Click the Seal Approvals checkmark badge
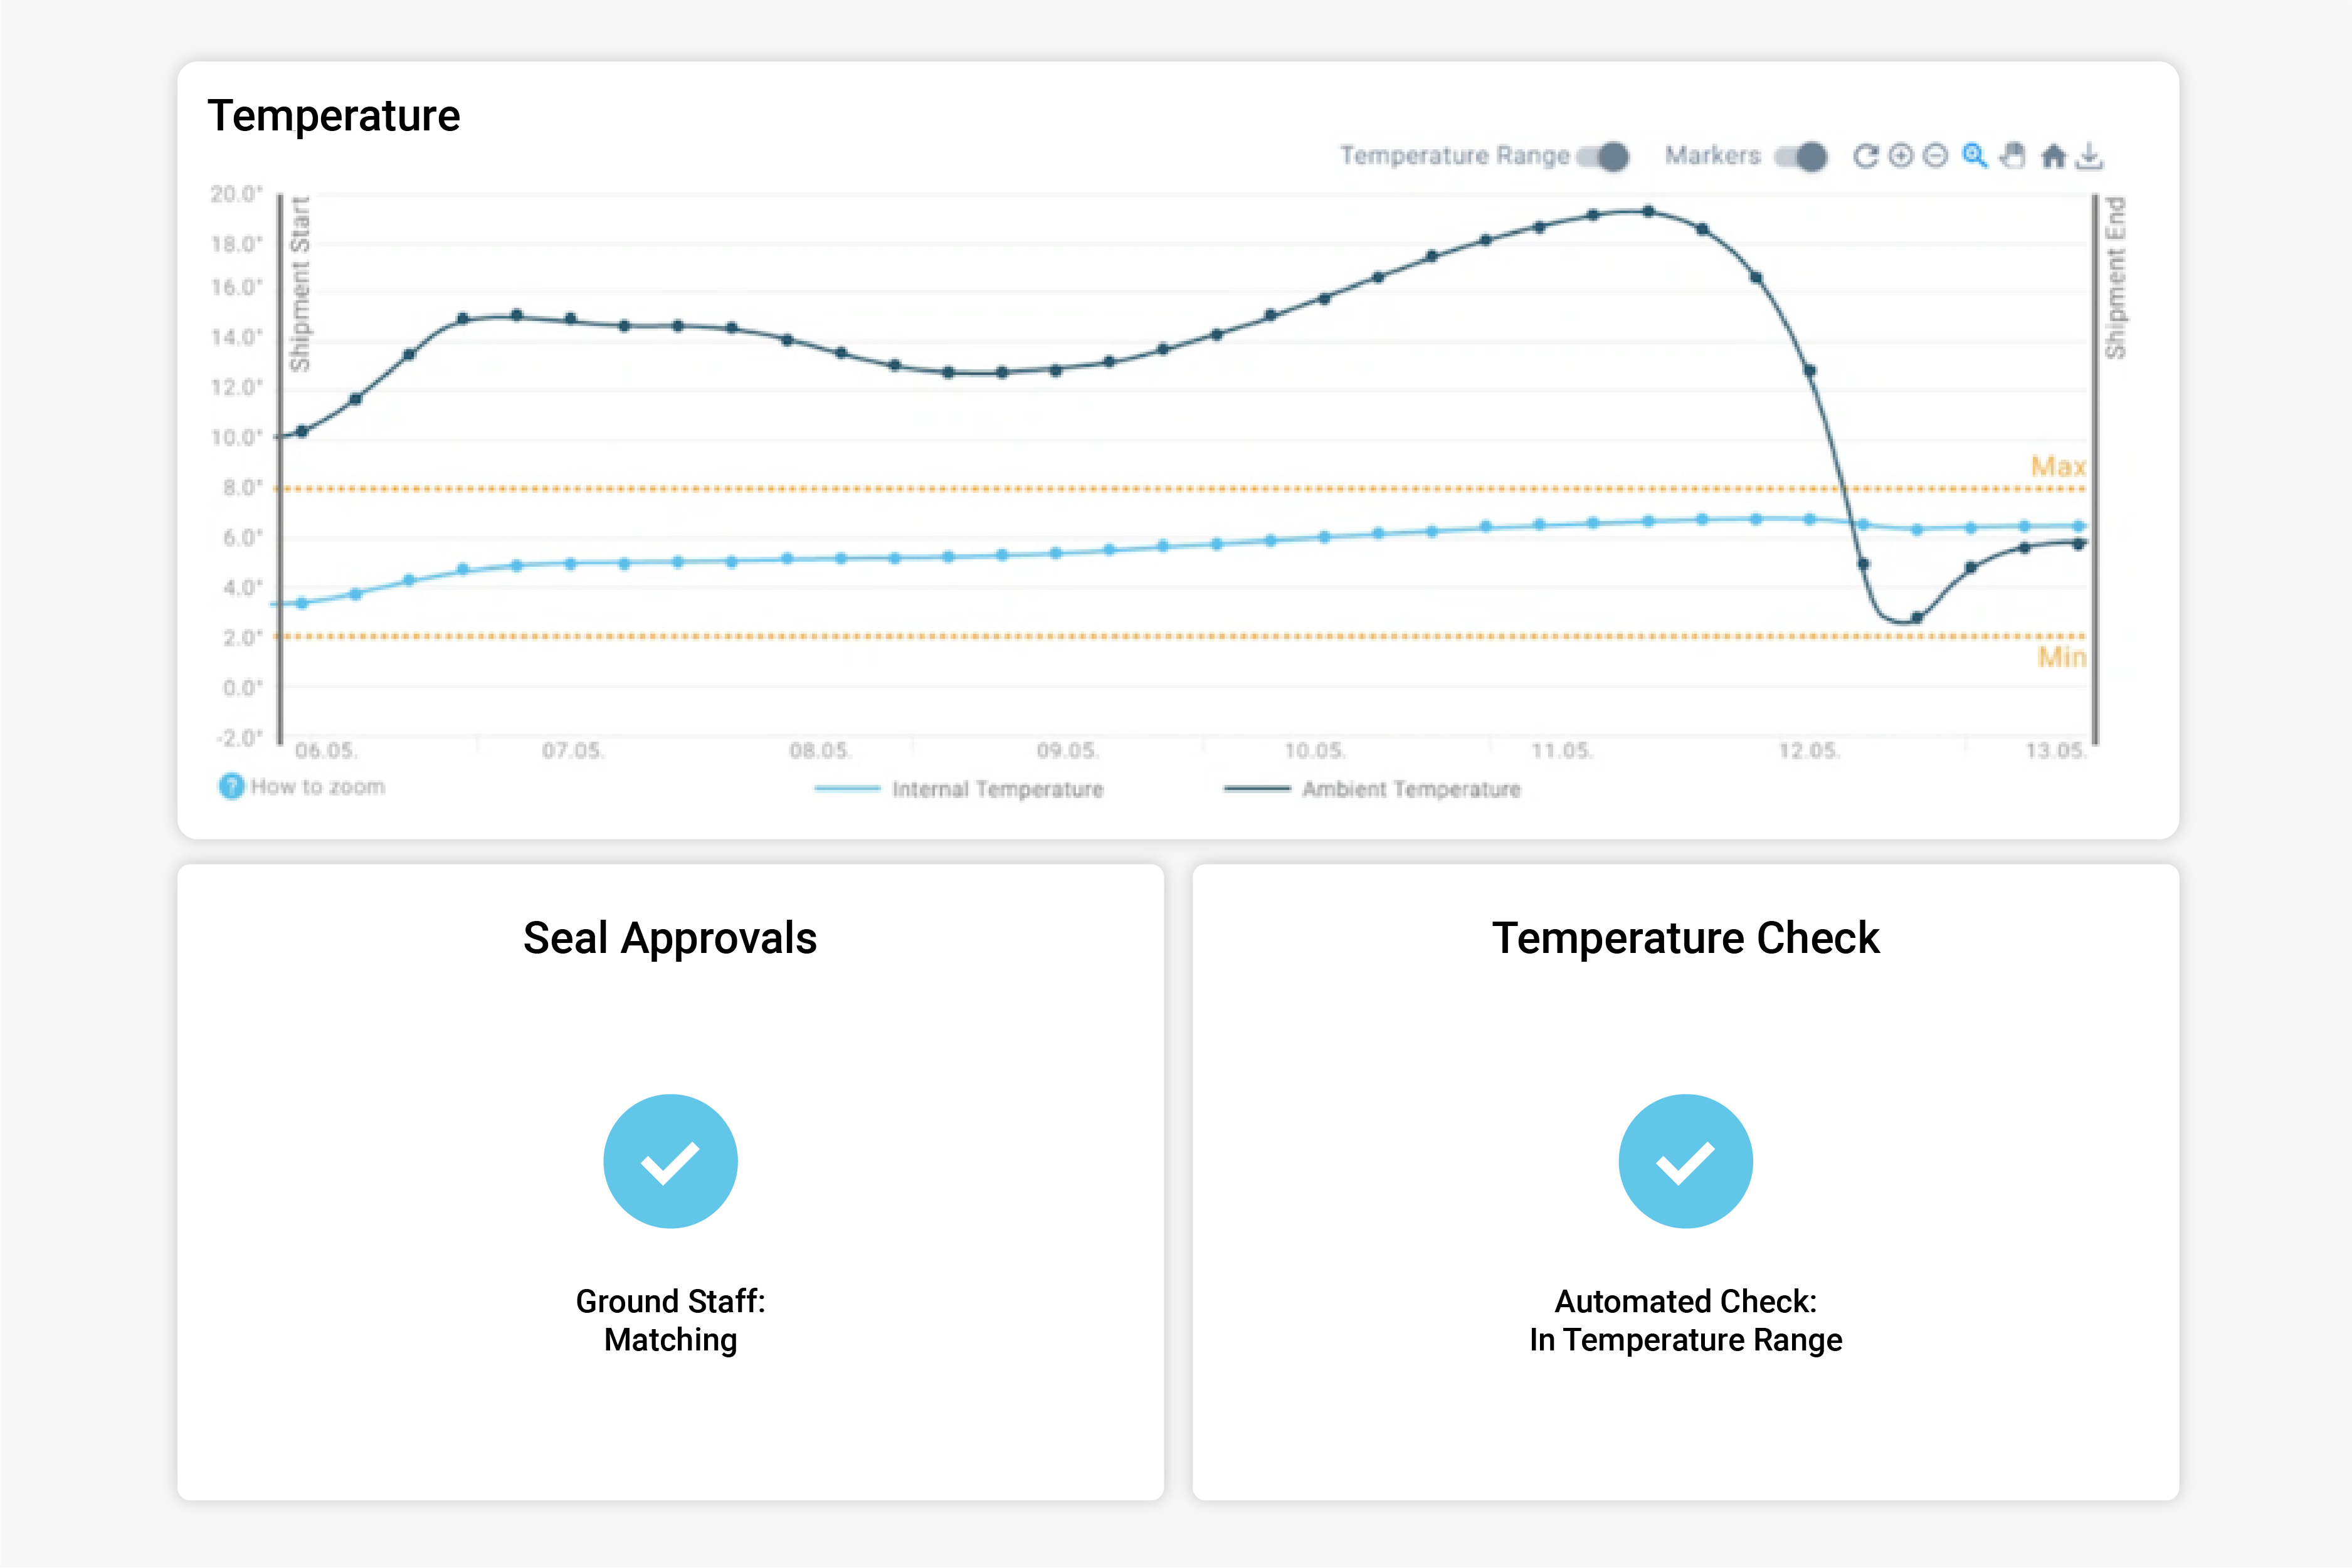 tap(670, 1161)
